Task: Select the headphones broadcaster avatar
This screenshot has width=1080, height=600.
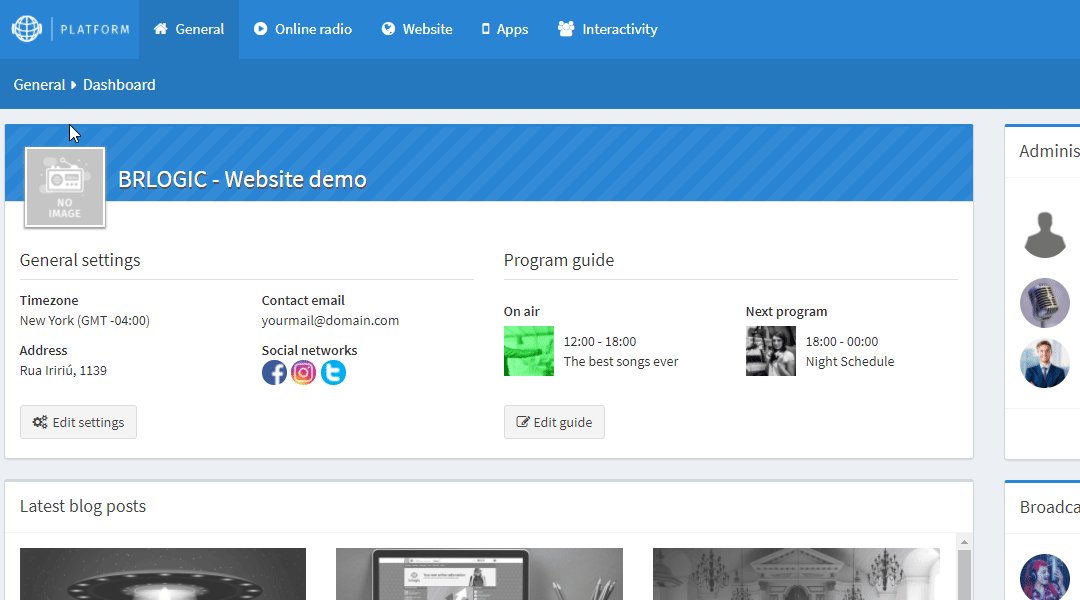Action: point(1045,577)
